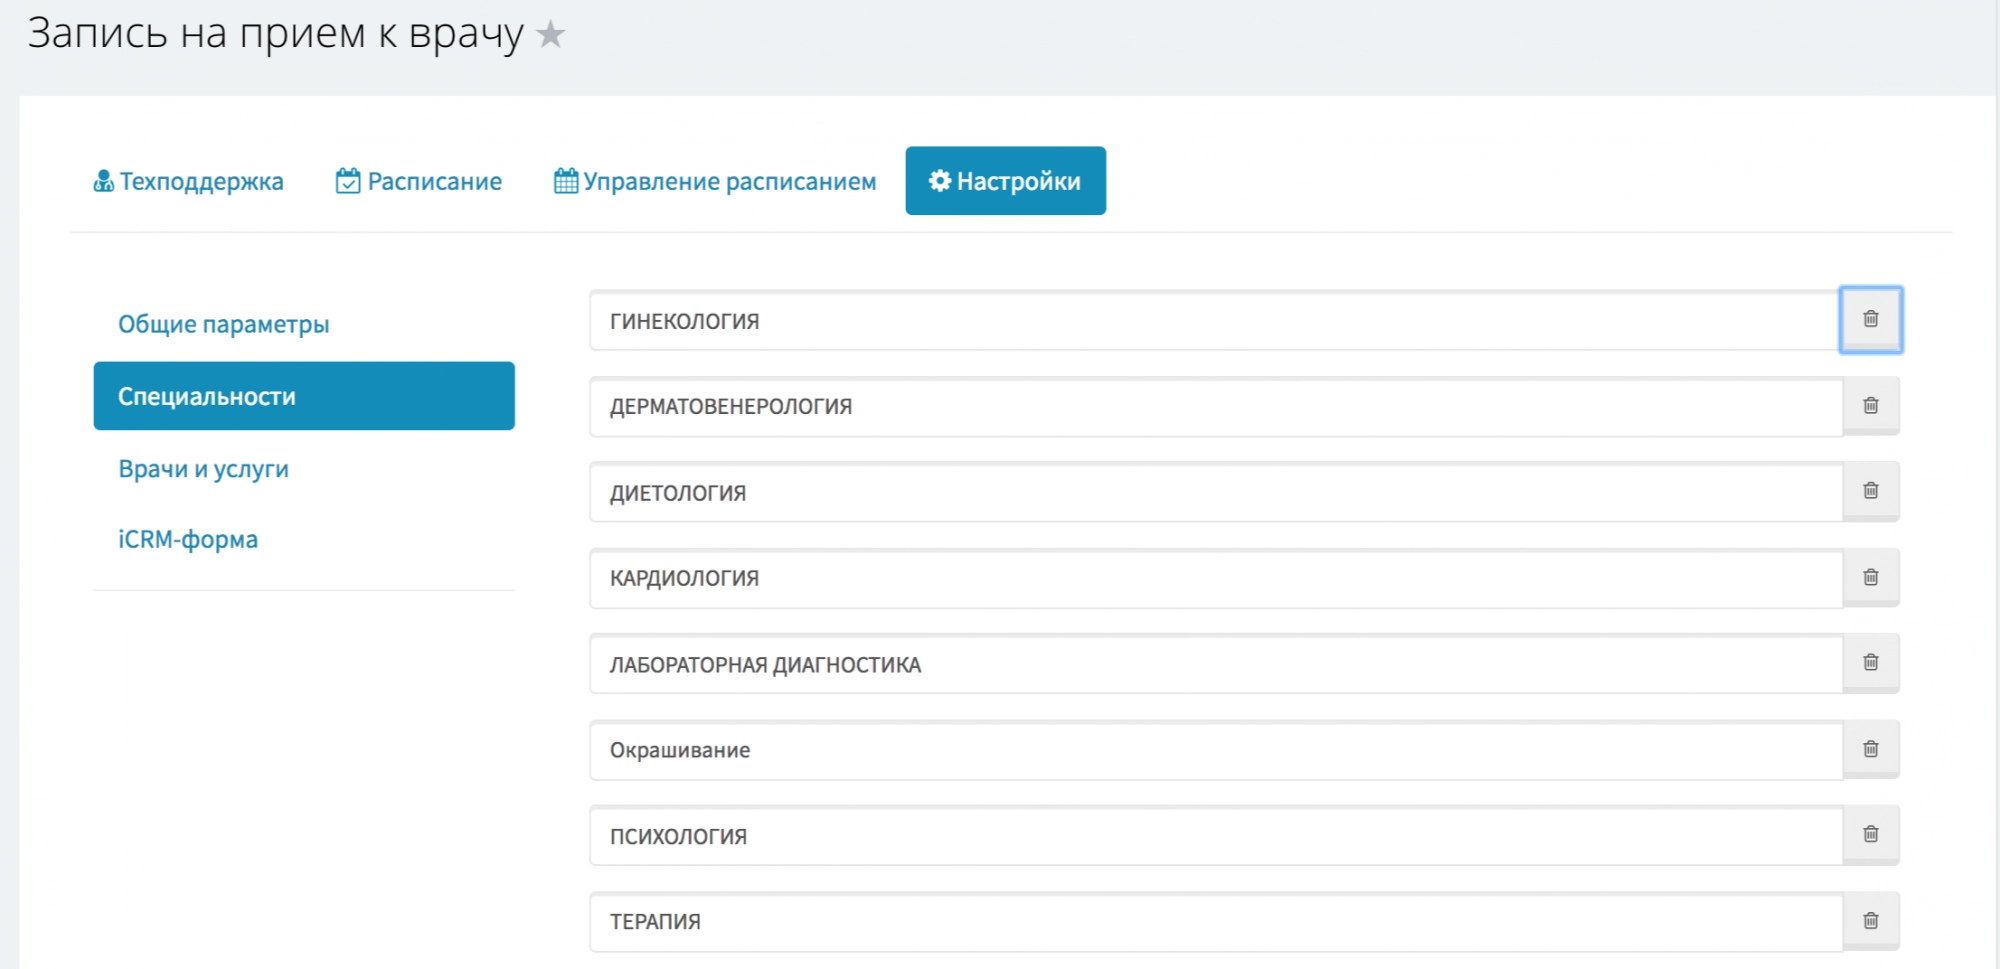
Task: Remove ДИЕТОЛОГИЯ using its trash icon
Action: click(1870, 491)
